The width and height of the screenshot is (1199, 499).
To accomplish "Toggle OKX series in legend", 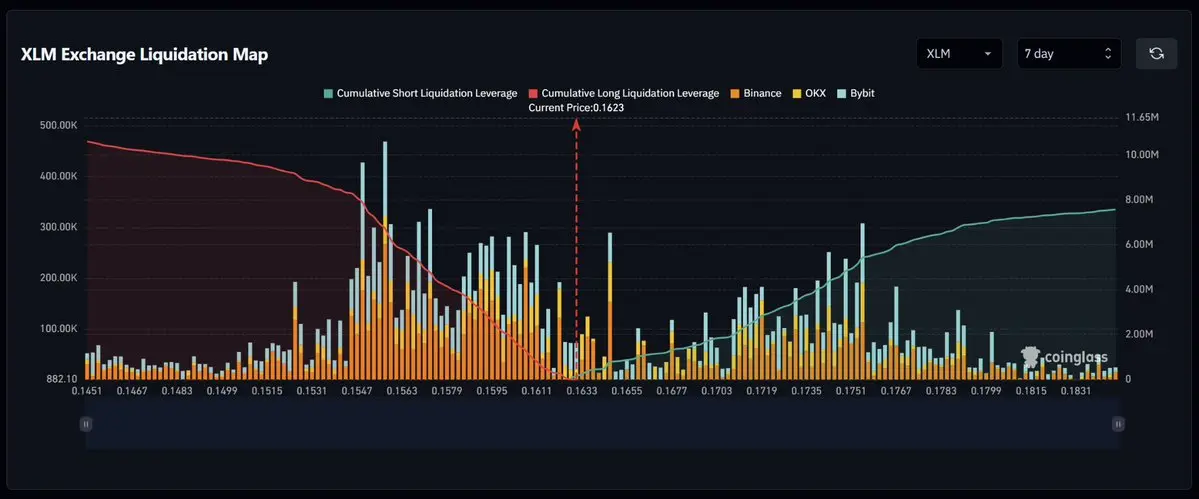I will (809, 93).
